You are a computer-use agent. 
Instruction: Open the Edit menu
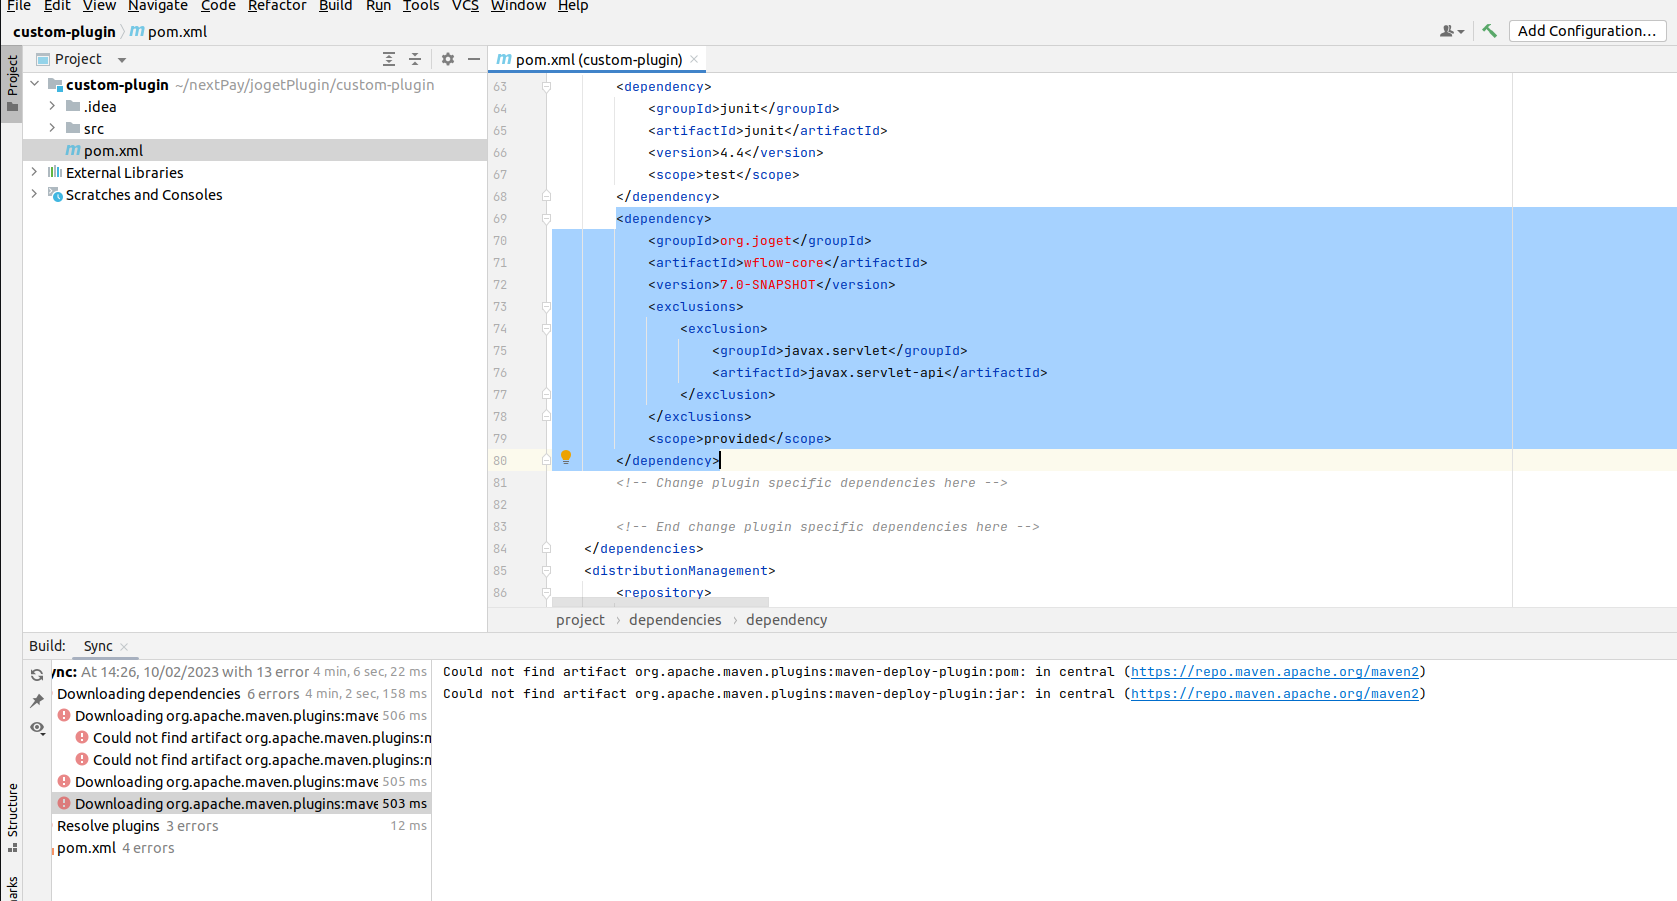[x=57, y=6]
